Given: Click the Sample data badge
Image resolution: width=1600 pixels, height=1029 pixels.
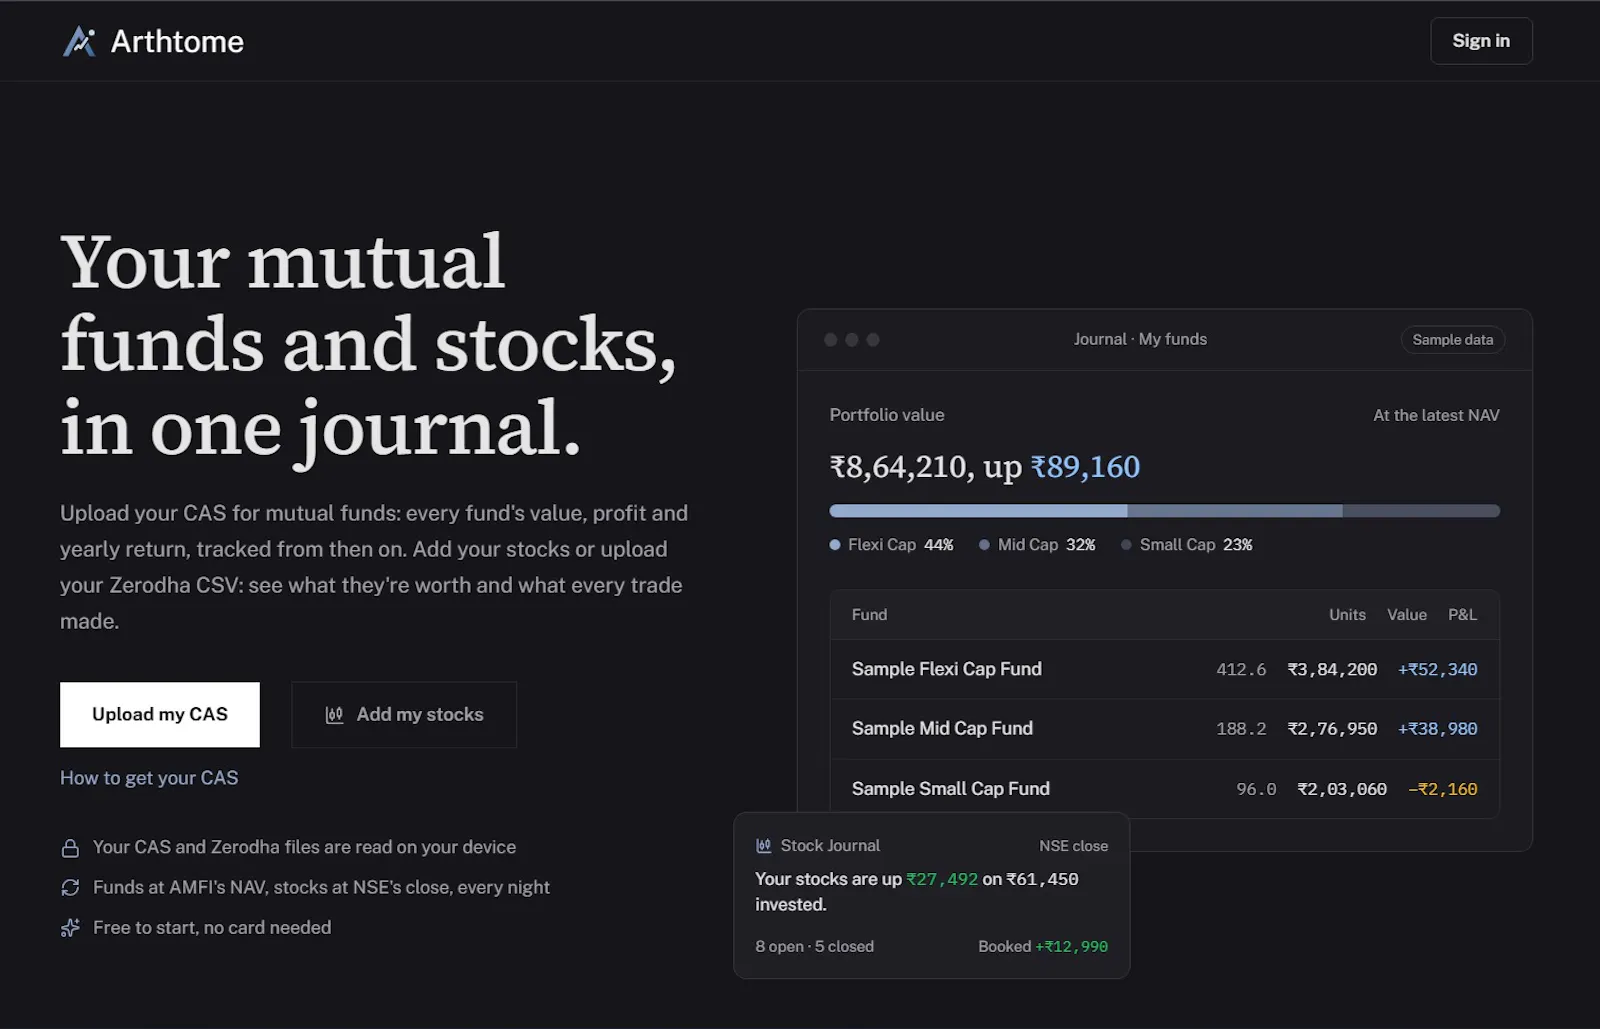Looking at the screenshot, I should coord(1452,340).
